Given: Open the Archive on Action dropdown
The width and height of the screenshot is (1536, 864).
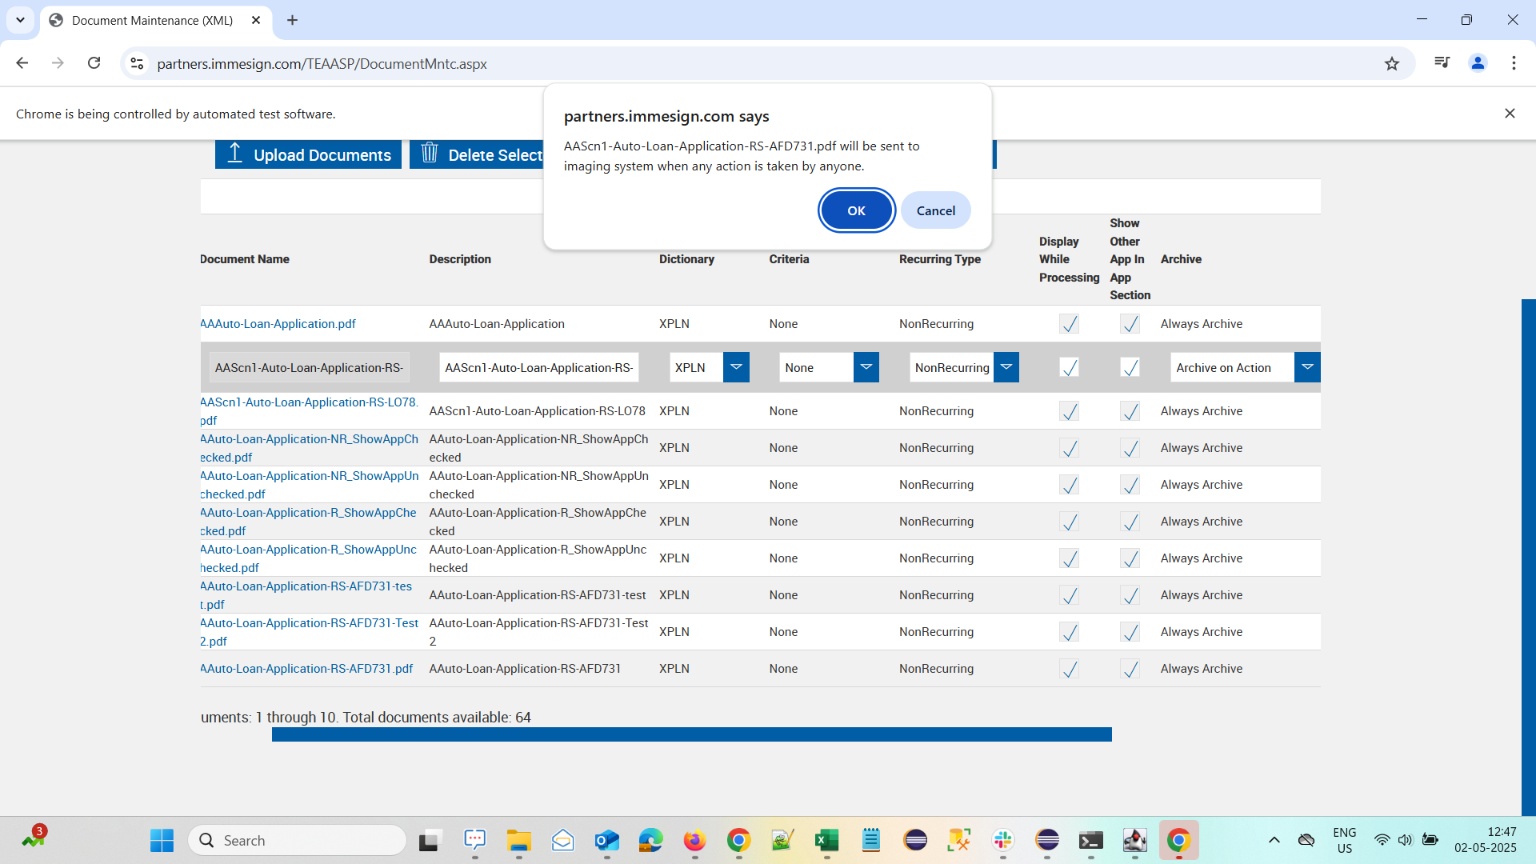Looking at the screenshot, I should tap(1307, 367).
